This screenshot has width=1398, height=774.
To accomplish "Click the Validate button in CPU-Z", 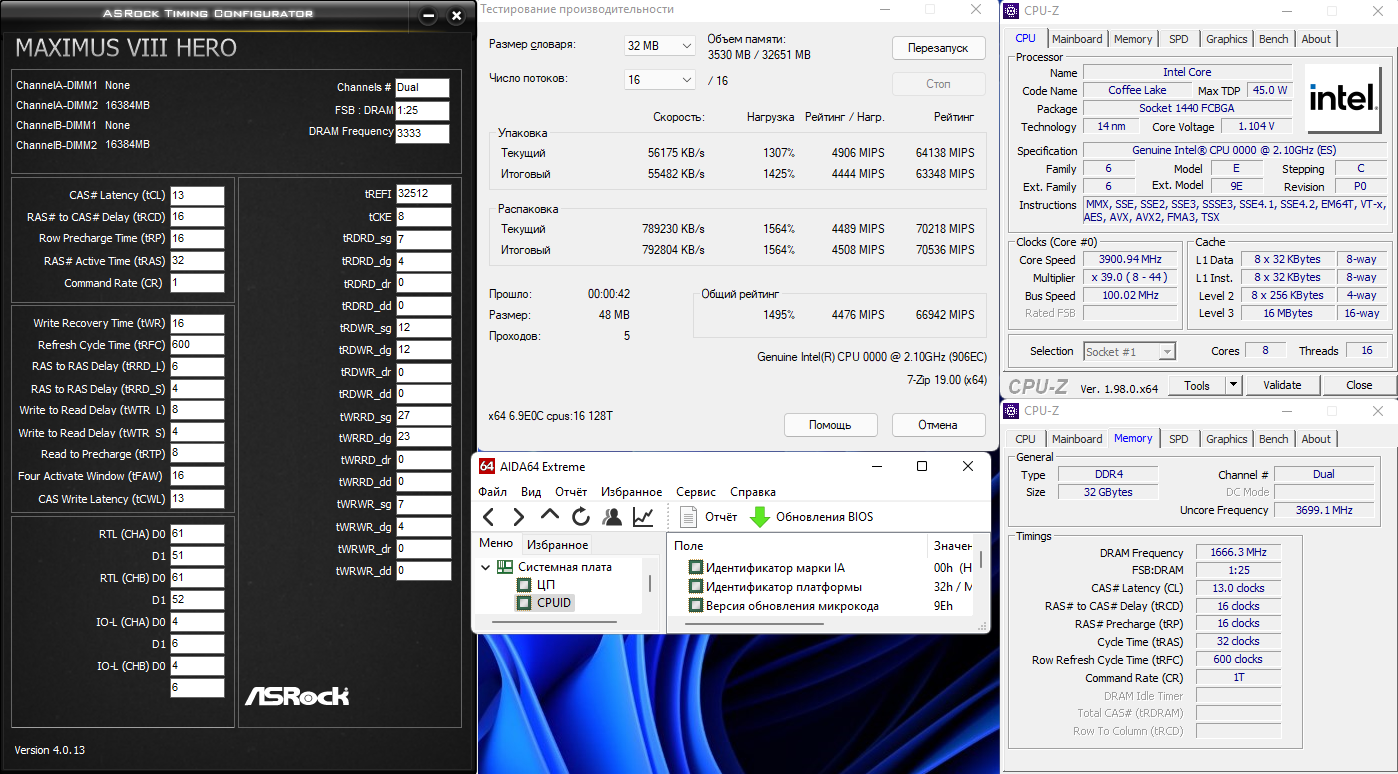I will pos(1282,385).
